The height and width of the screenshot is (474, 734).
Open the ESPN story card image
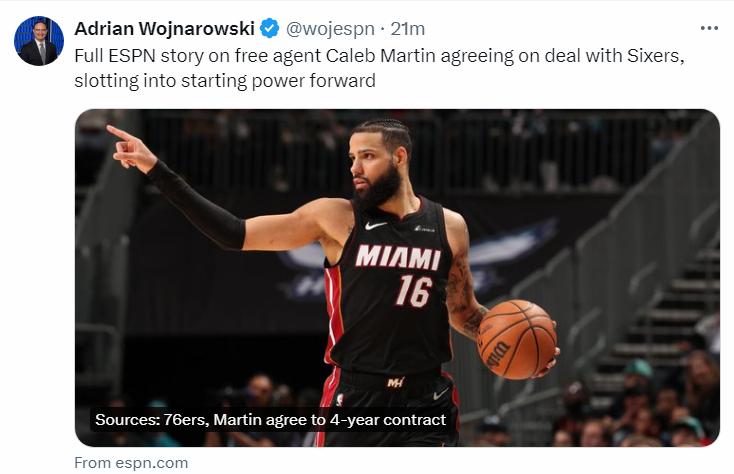[x=397, y=278]
